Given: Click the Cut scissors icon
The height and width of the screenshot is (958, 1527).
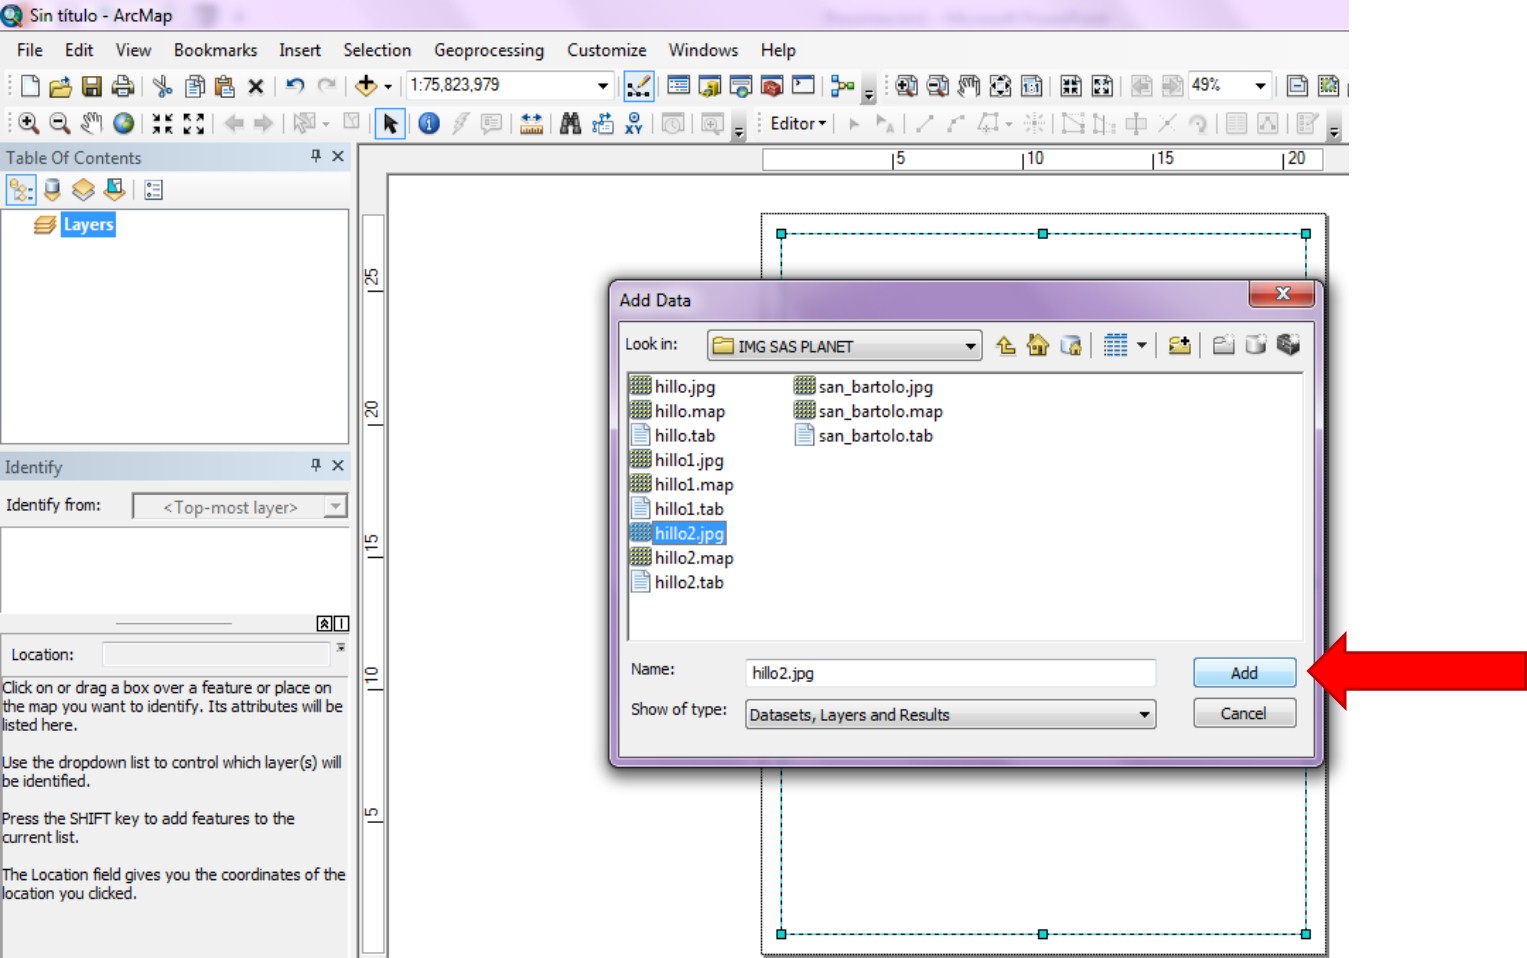Looking at the screenshot, I should tap(162, 86).
